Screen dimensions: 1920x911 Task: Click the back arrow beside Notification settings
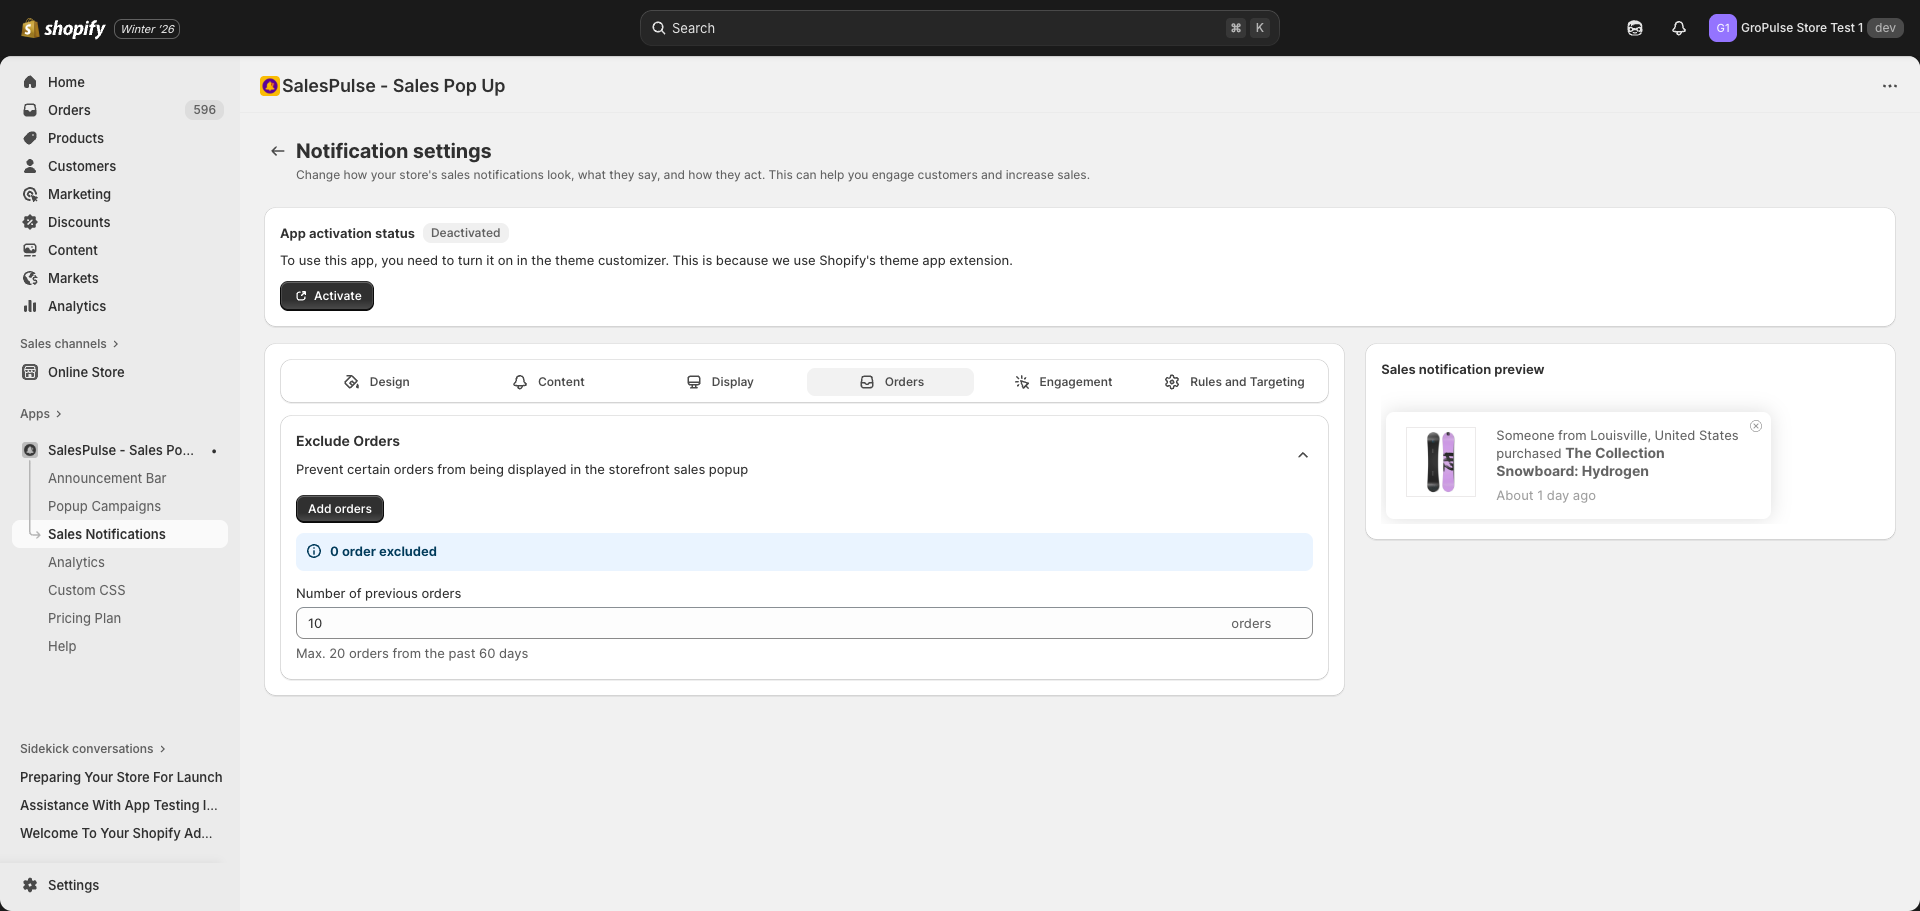(x=277, y=150)
